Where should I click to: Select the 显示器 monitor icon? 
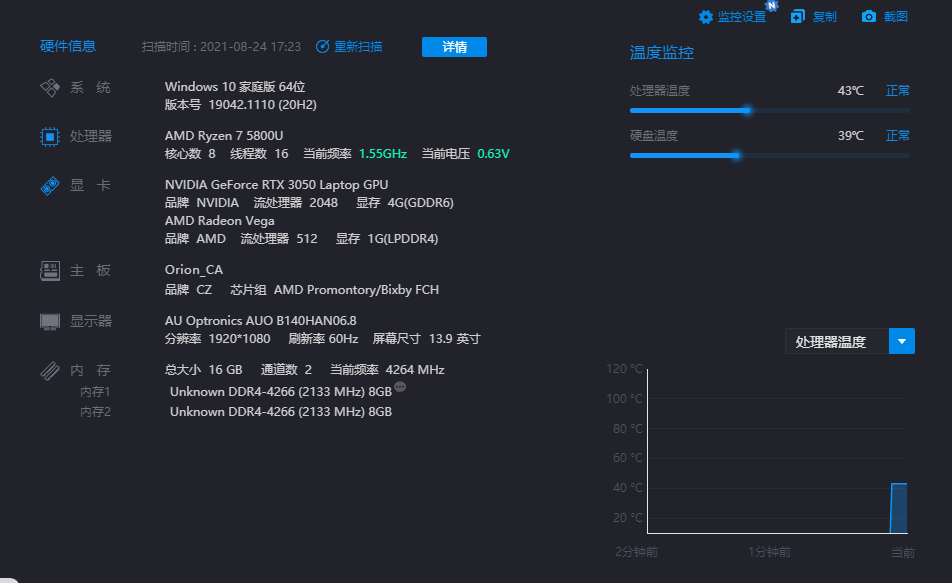click(x=50, y=321)
